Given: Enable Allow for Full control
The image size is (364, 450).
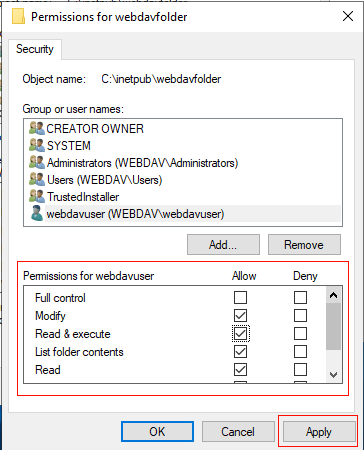Looking at the screenshot, I should pos(240,297).
